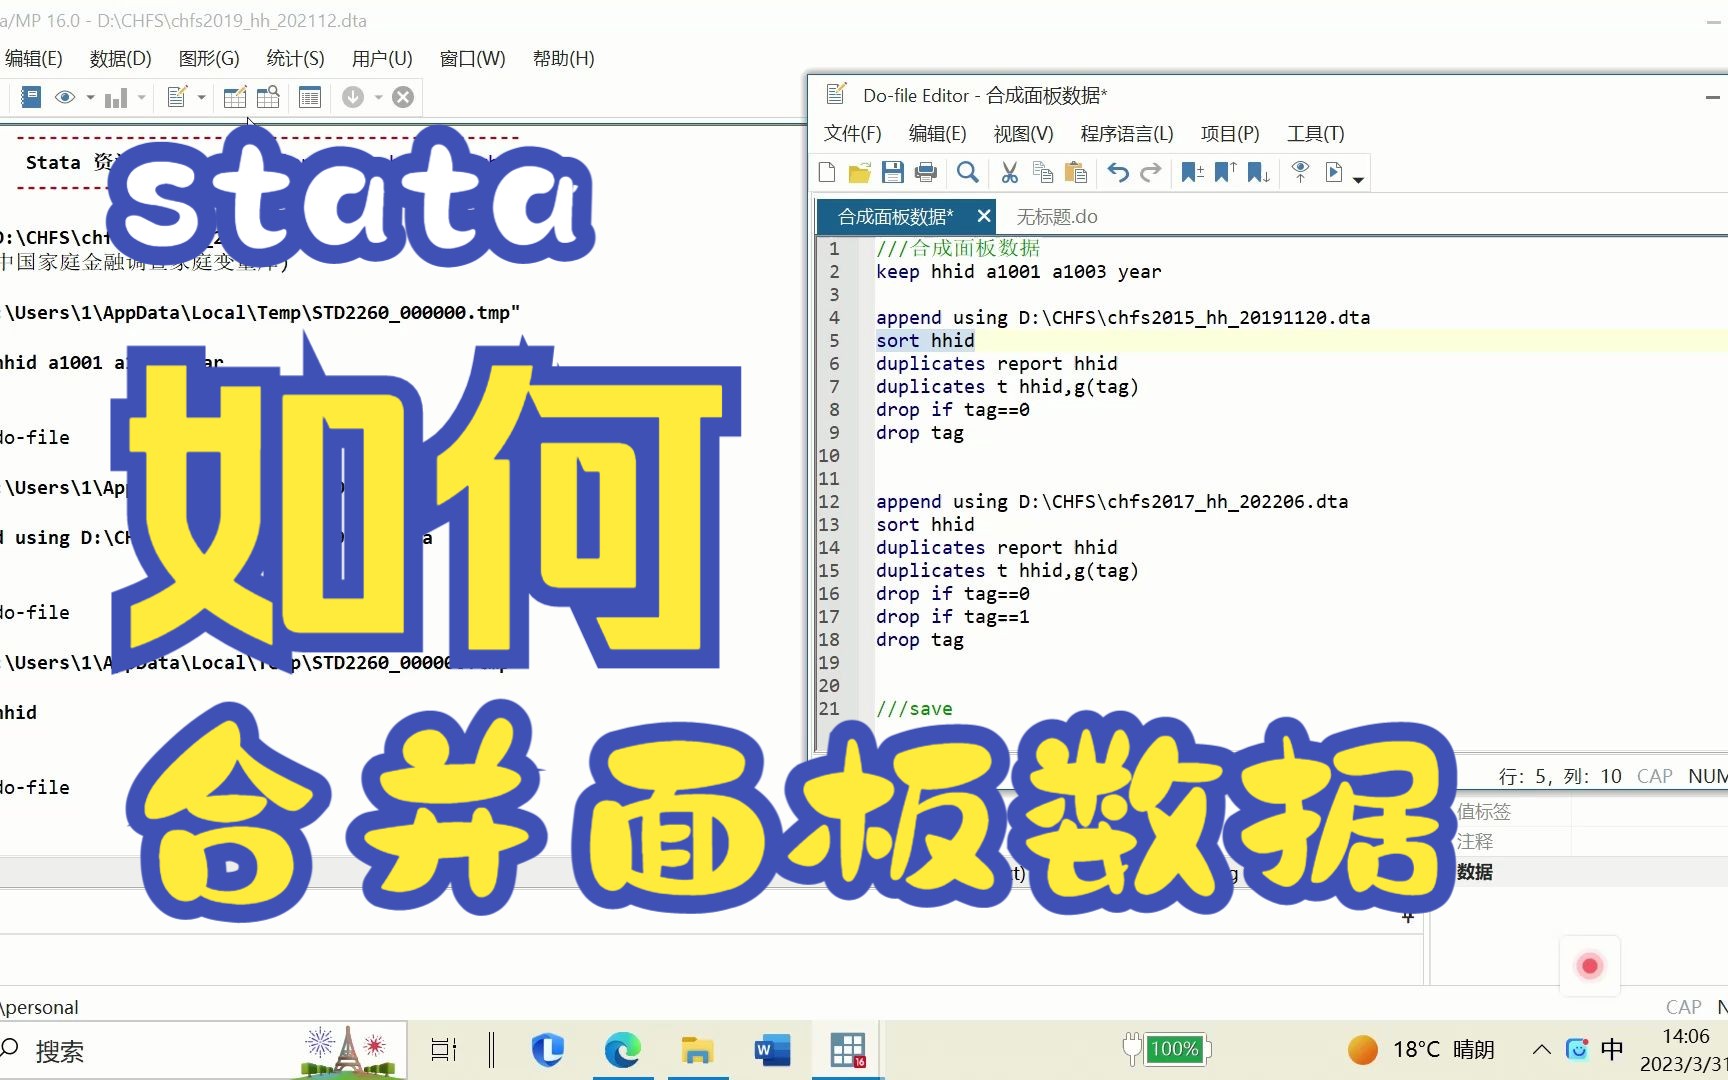Open 窗口(W) menu in Stata main window
1728x1080 pixels.
click(472, 58)
